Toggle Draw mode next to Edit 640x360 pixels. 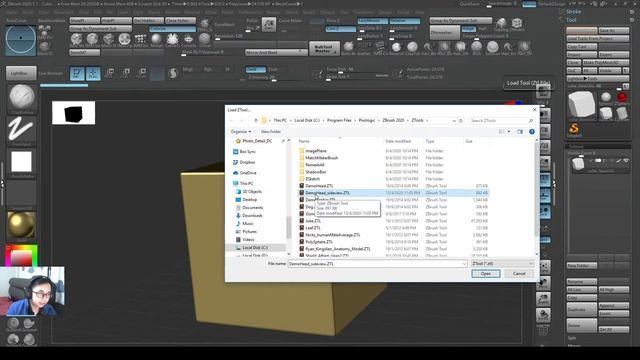93,73
